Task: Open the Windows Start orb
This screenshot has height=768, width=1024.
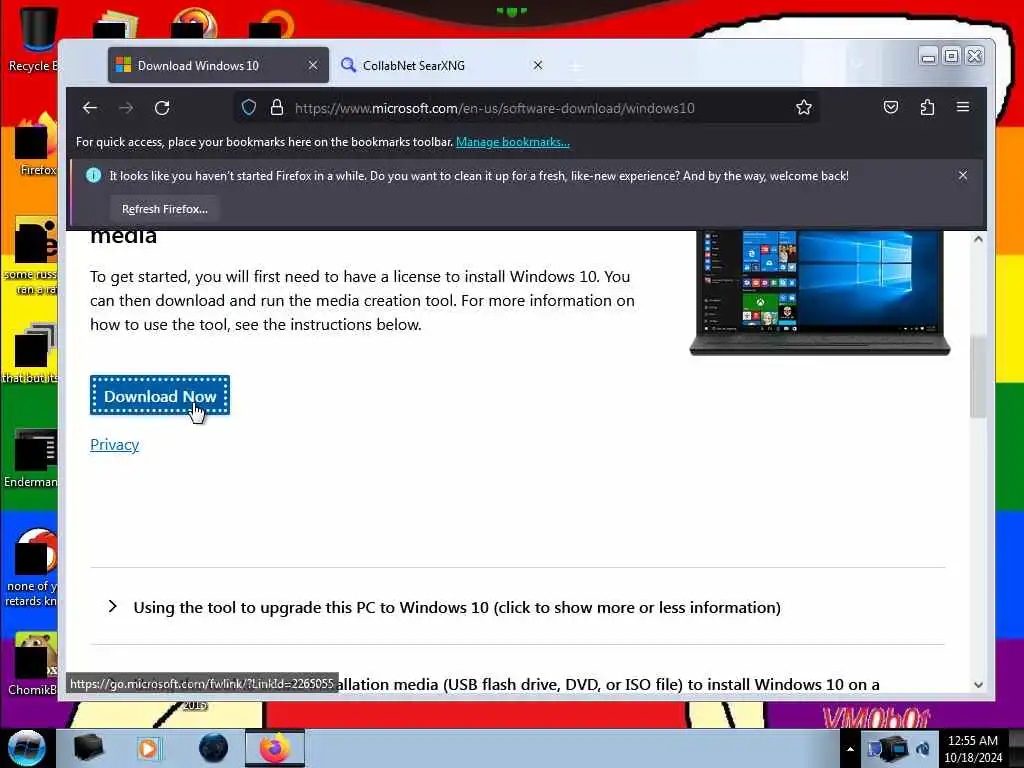Action: [27, 748]
